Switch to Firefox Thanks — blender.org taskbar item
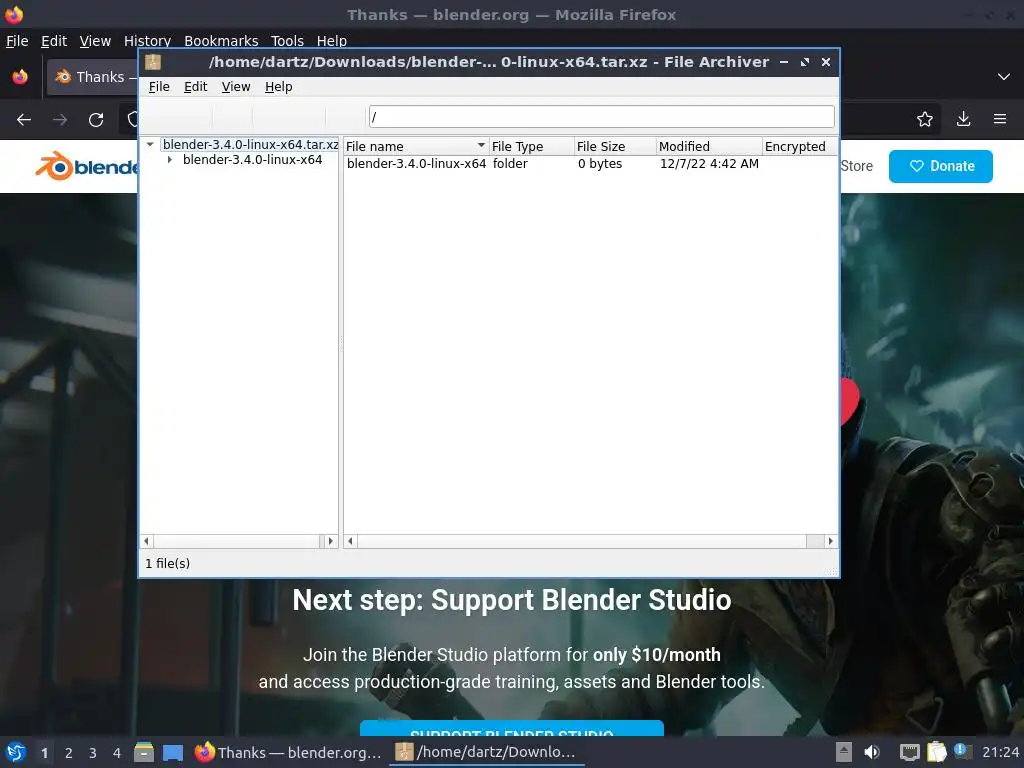 tap(289, 752)
